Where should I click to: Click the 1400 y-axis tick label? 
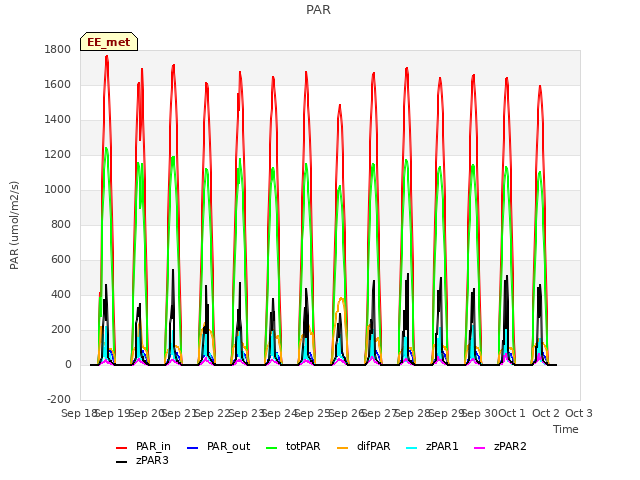click(58, 120)
